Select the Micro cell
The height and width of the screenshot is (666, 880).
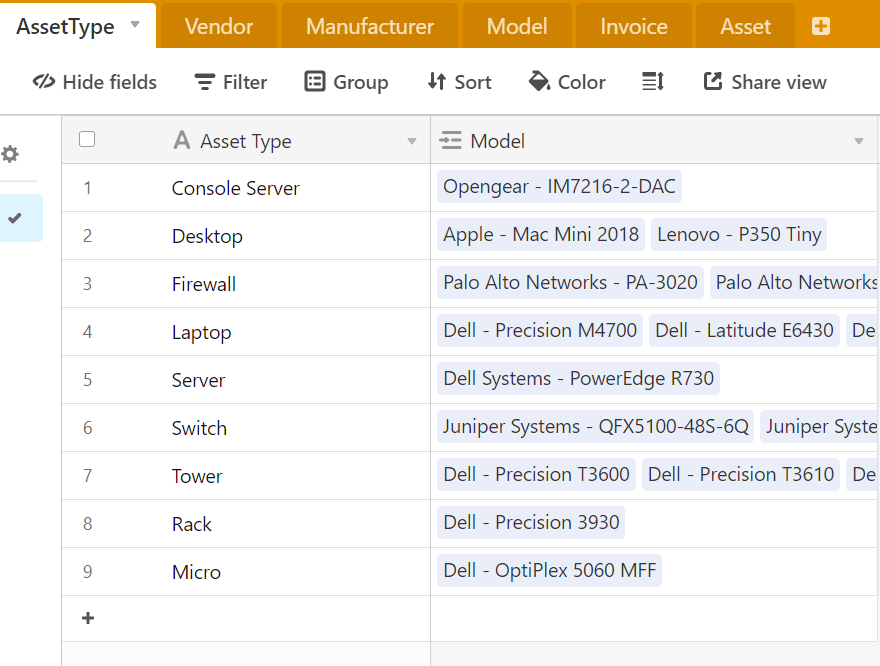246,572
